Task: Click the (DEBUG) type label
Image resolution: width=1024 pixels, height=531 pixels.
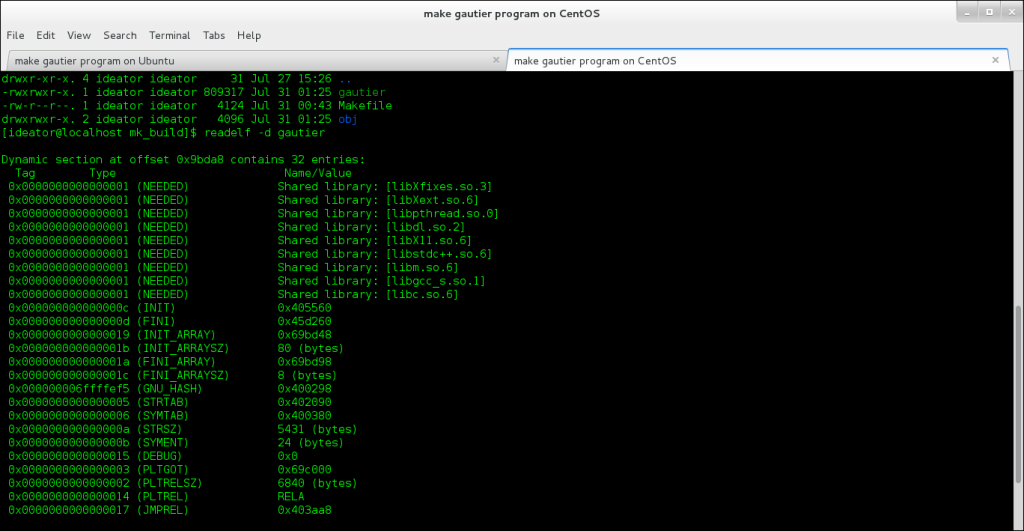Action: coord(159,457)
